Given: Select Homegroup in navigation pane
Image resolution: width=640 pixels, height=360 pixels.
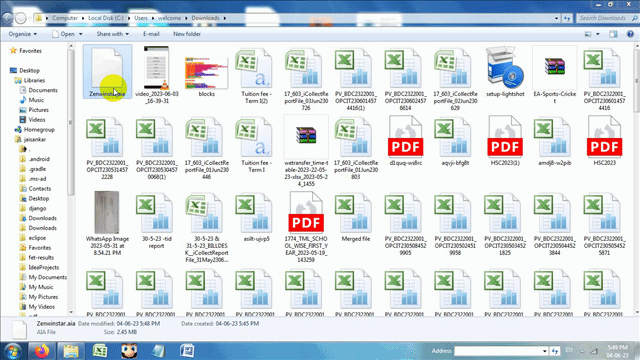Looking at the screenshot, I should [x=39, y=129].
